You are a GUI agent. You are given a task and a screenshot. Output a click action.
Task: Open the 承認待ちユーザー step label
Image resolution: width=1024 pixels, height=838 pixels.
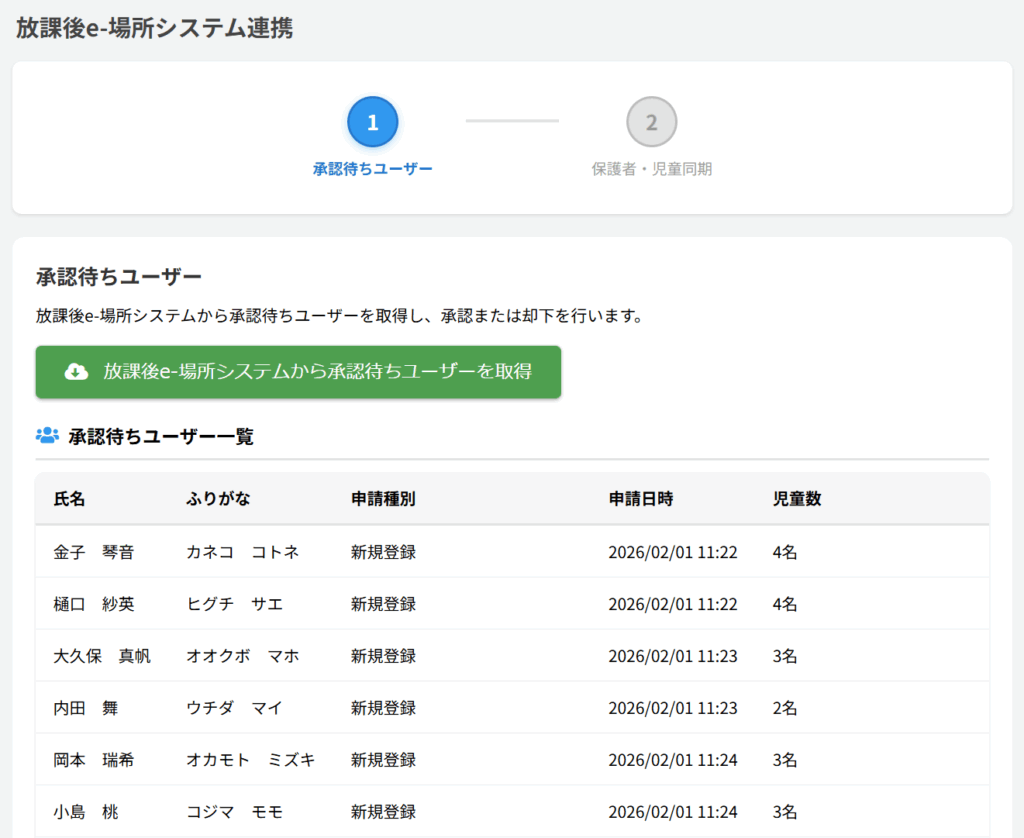pyautogui.click(x=372, y=169)
